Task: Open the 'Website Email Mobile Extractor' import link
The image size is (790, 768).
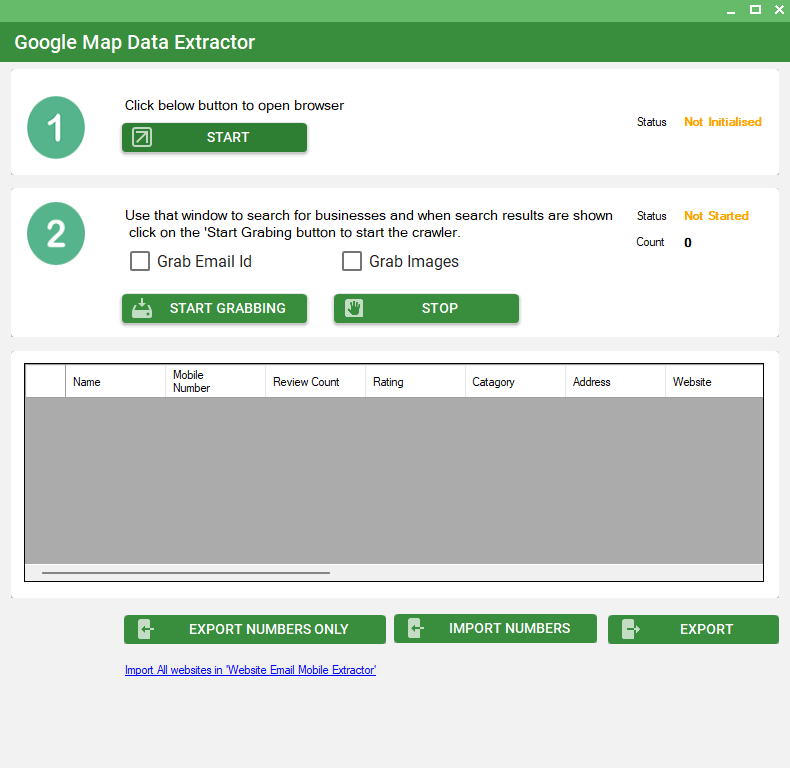Action: click(x=250, y=670)
